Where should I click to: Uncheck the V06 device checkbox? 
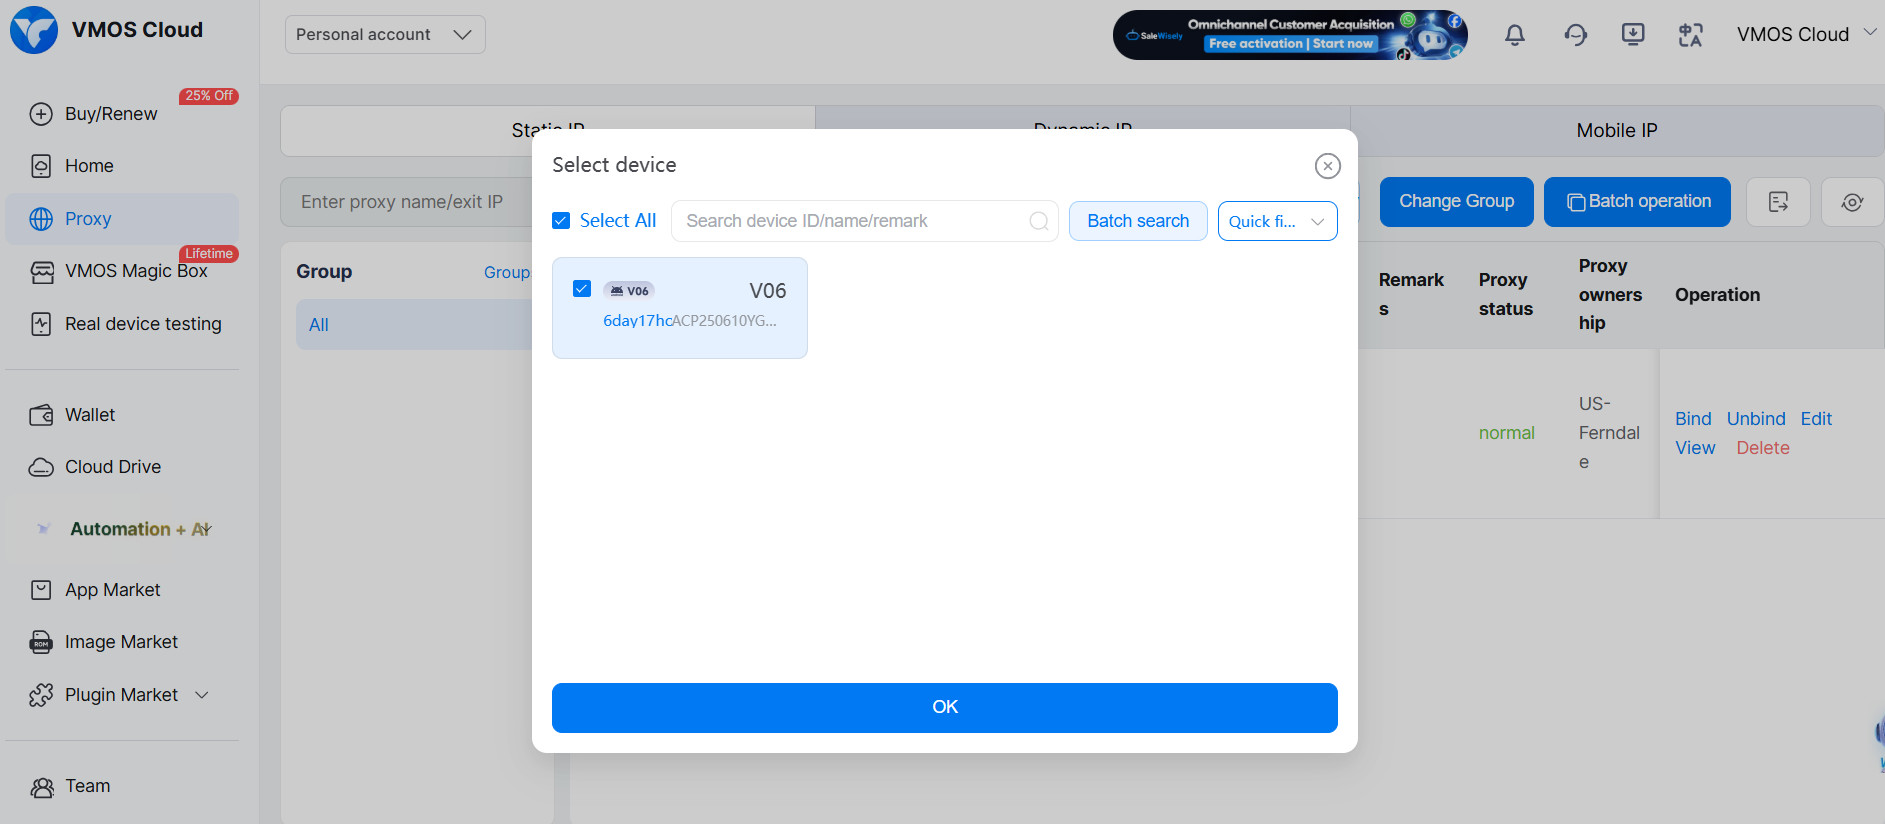582,289
